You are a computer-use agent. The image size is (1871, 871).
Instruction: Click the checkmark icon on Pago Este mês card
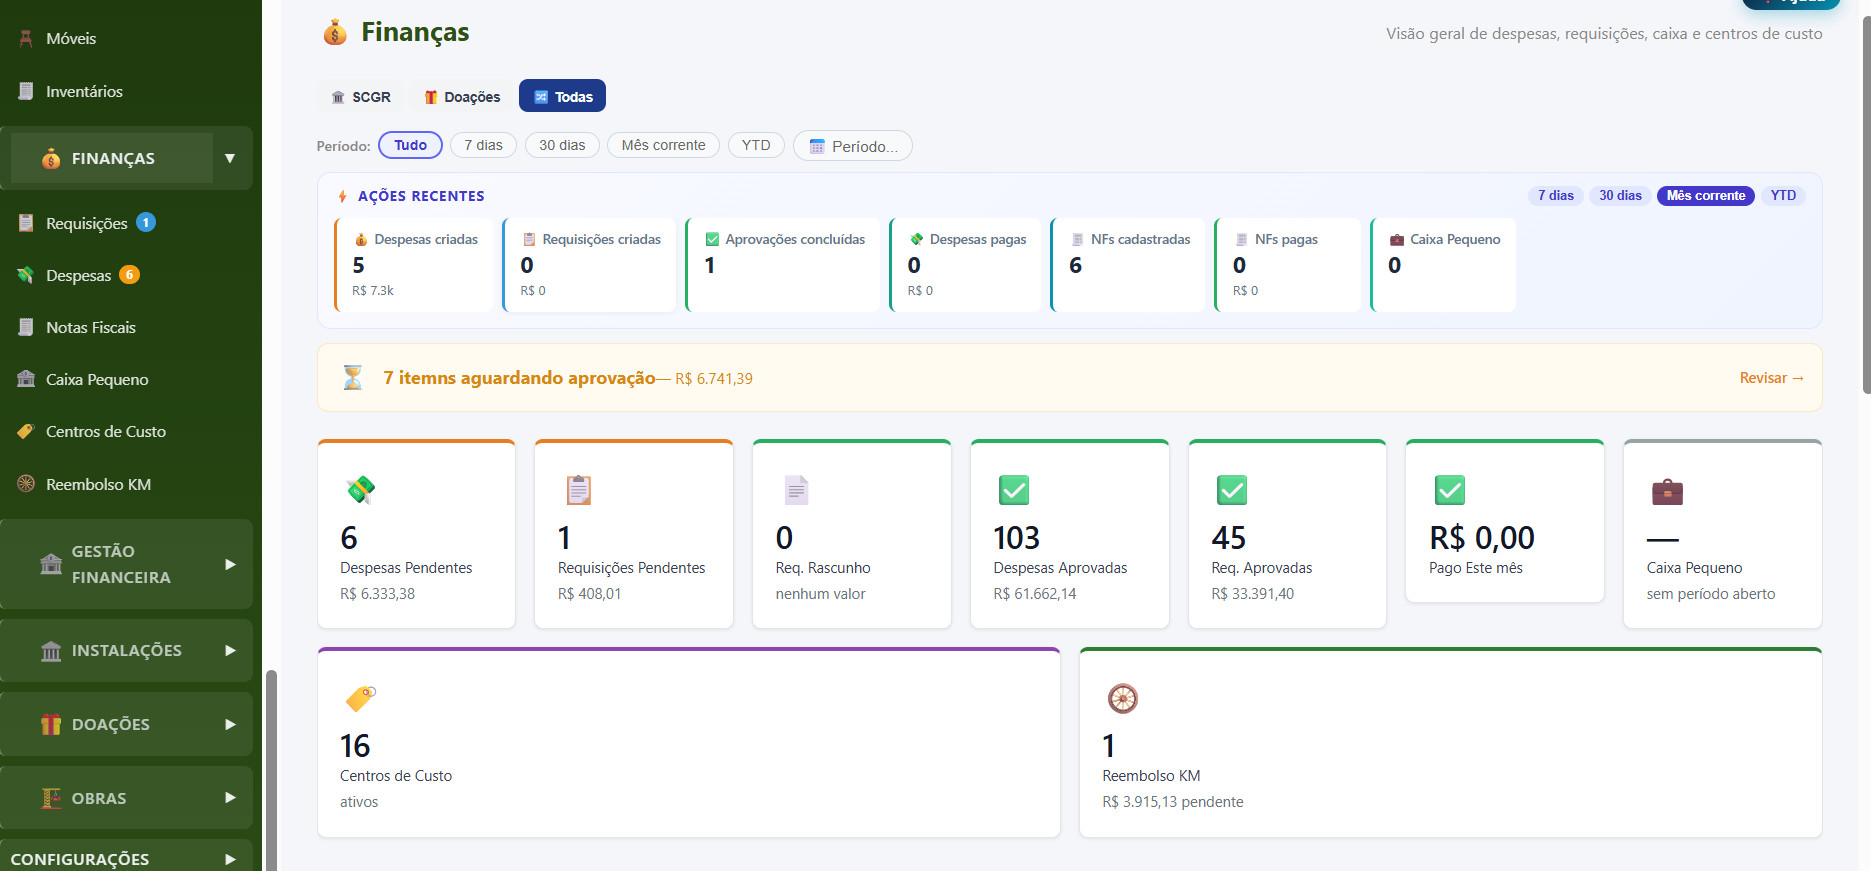[x=1450, y=490]
